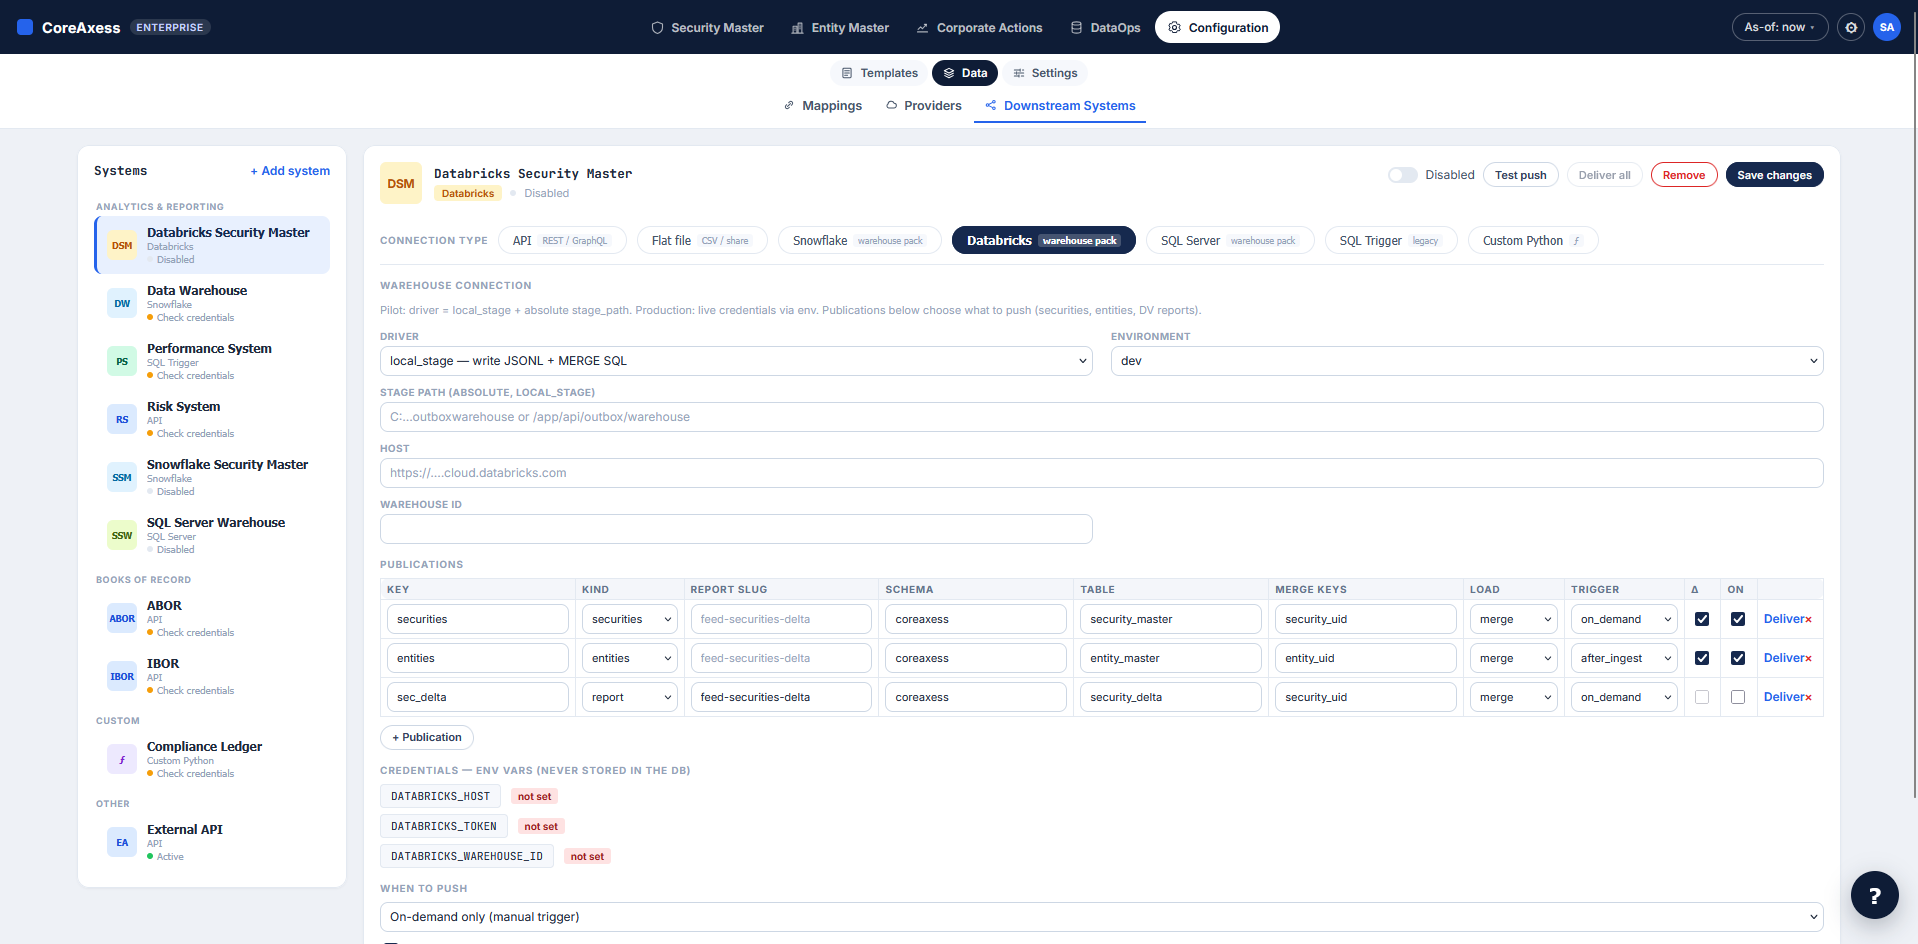
Task: Remove the securities publication row
Action: coord(1808,619)
